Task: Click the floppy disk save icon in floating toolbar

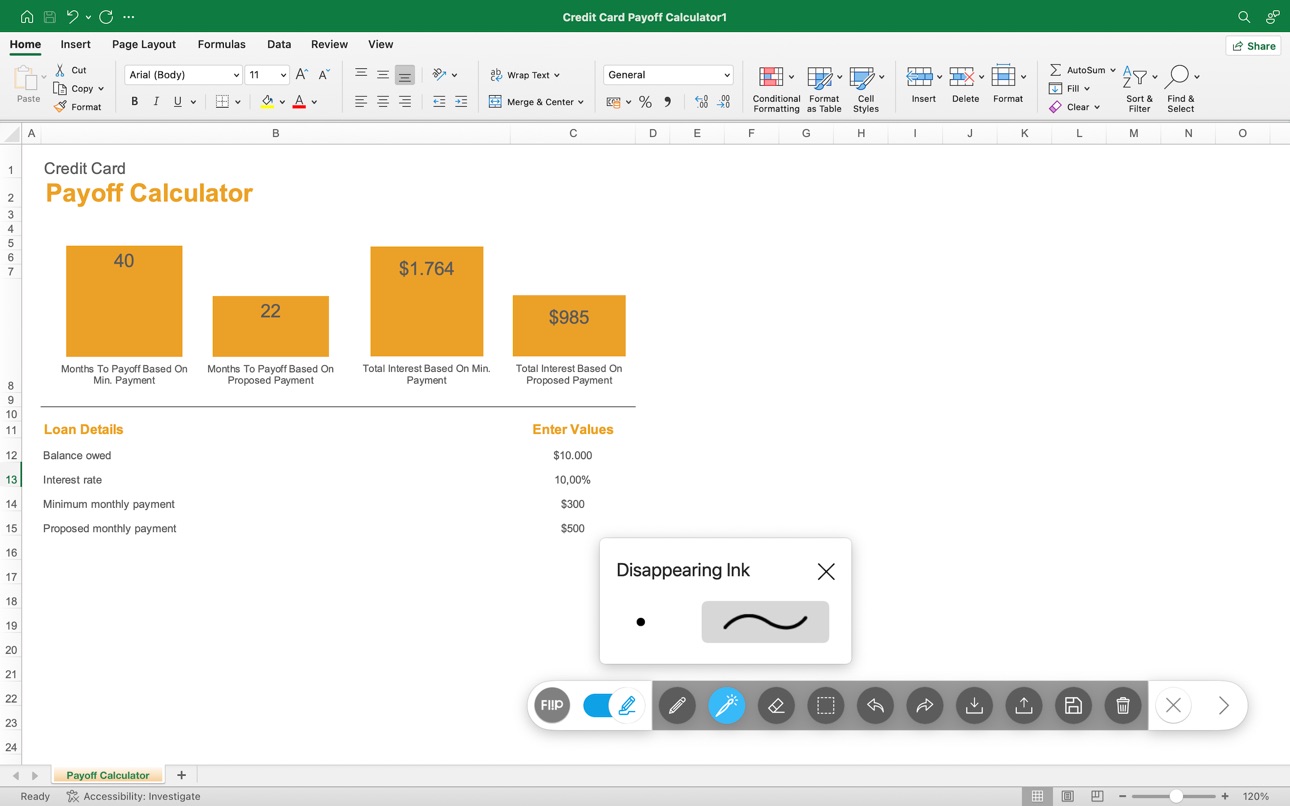Action: pyautogui.click(x=1073, y=706)
